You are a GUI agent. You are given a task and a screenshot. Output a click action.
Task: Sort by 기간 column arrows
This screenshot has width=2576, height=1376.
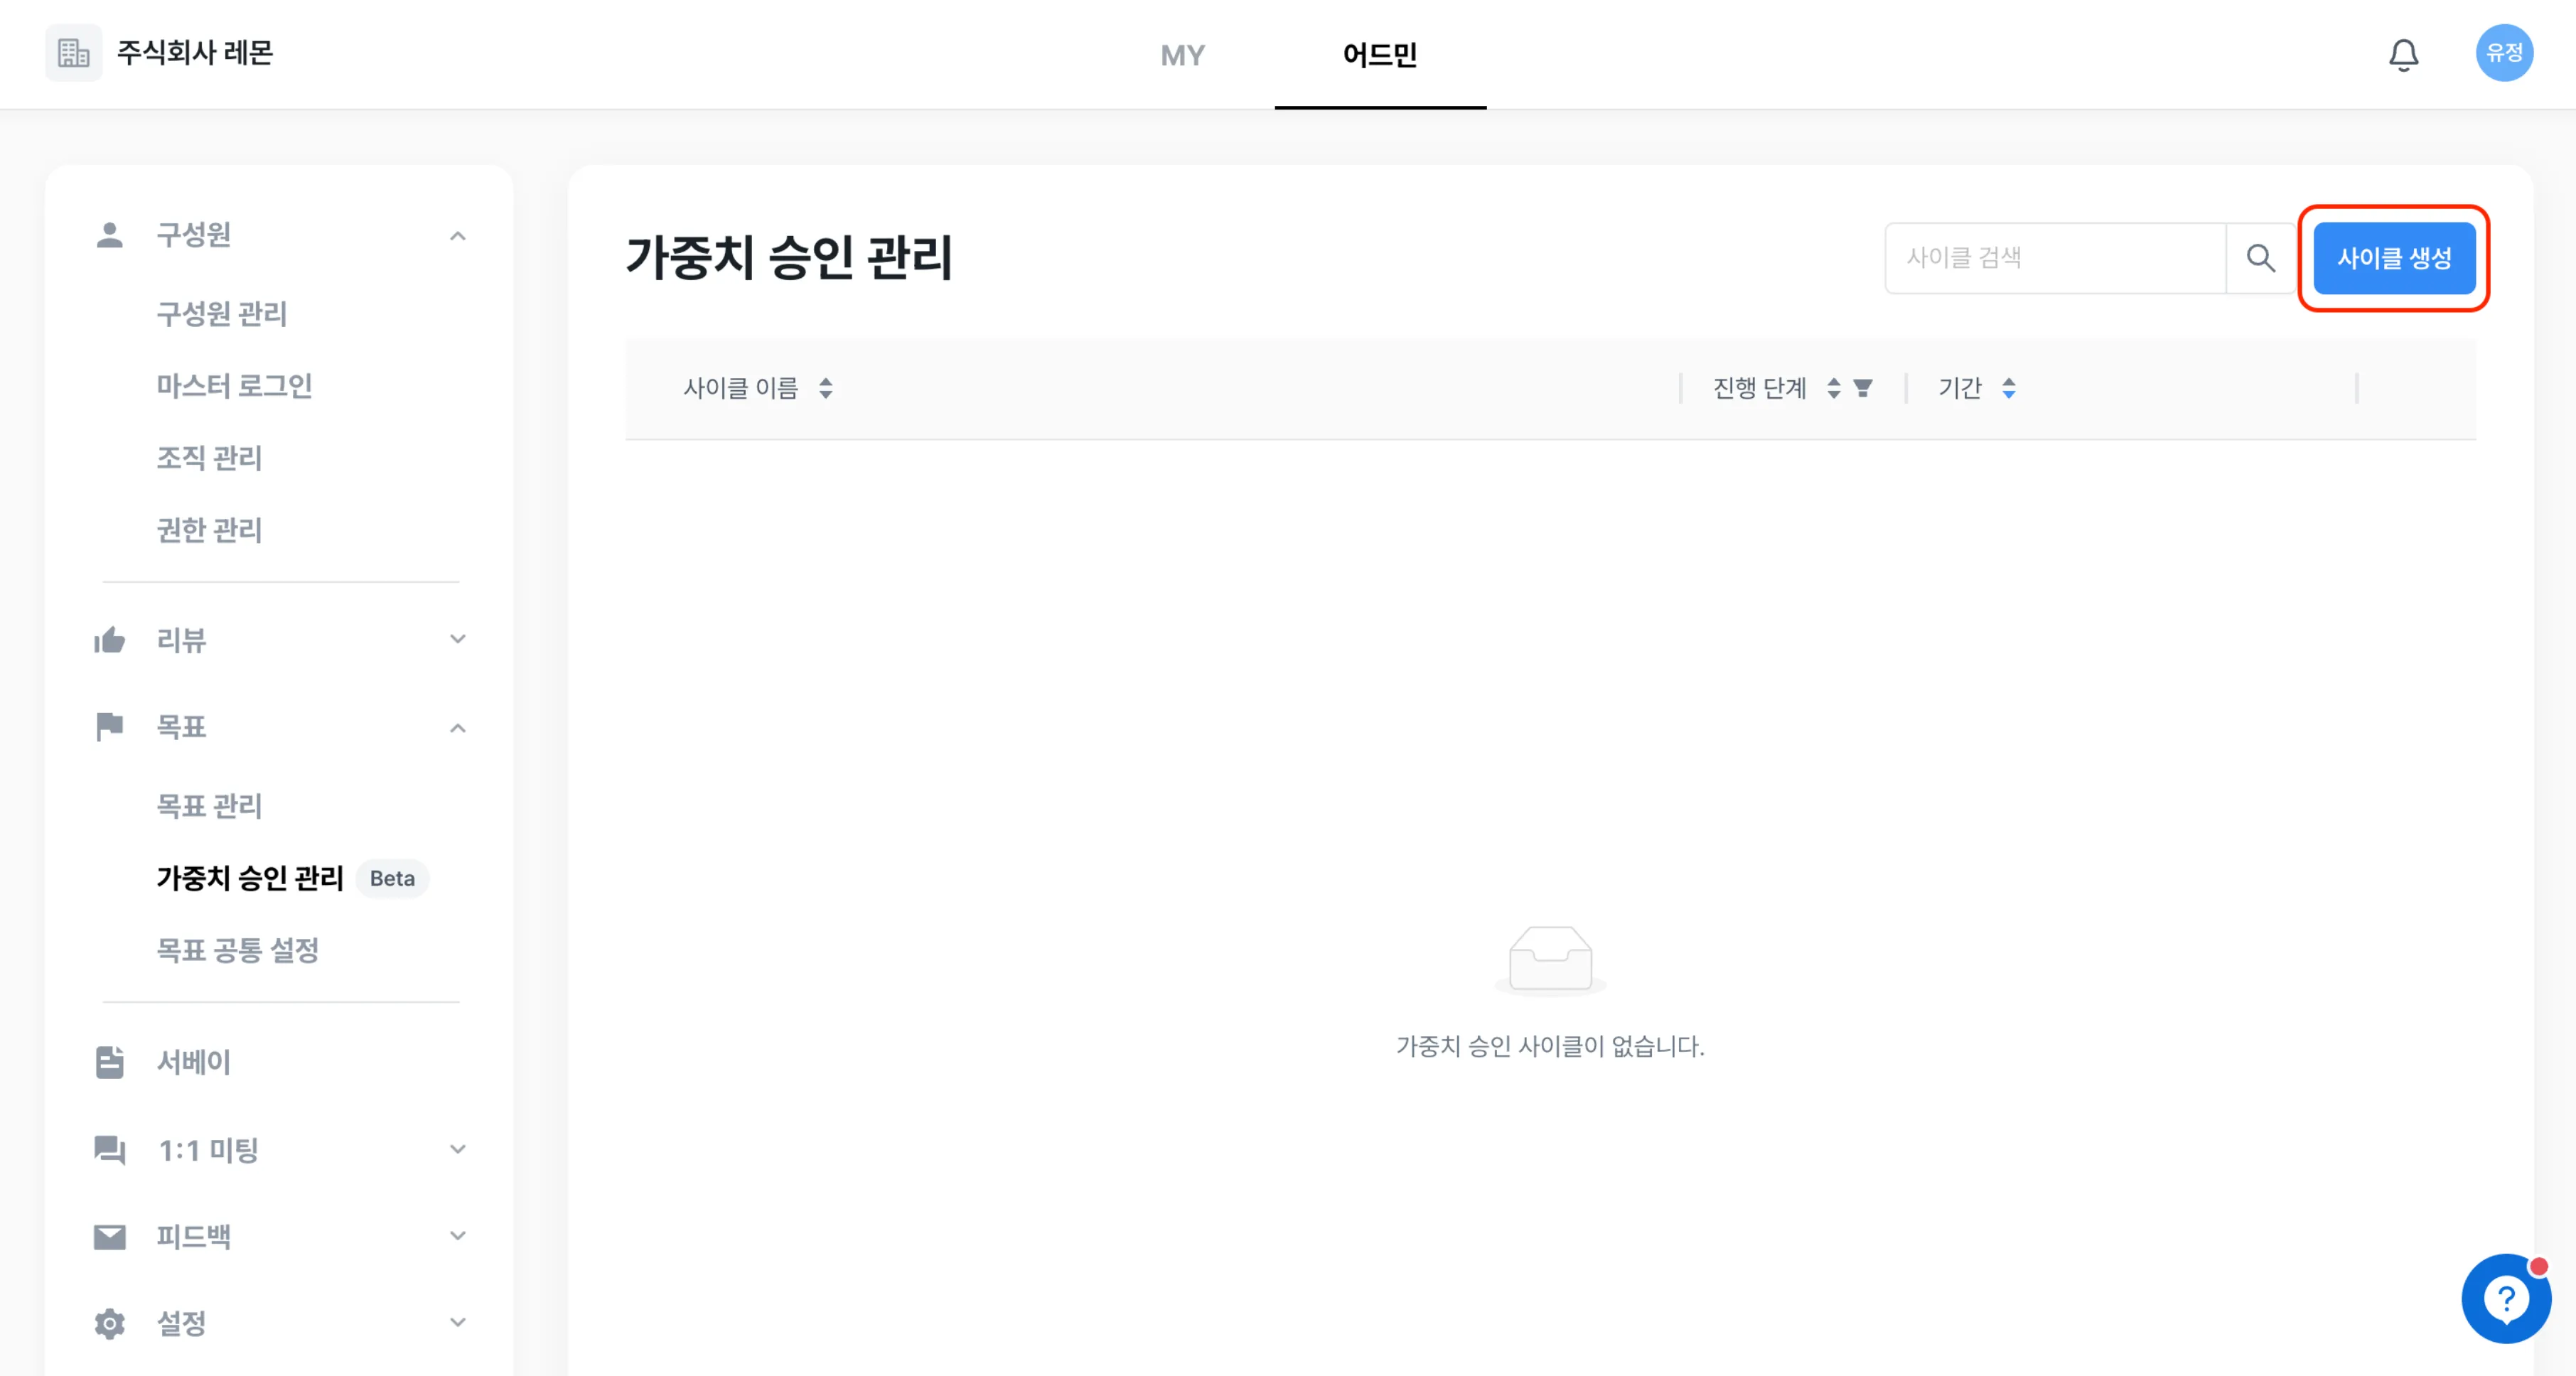click(x=2008, y=388)
